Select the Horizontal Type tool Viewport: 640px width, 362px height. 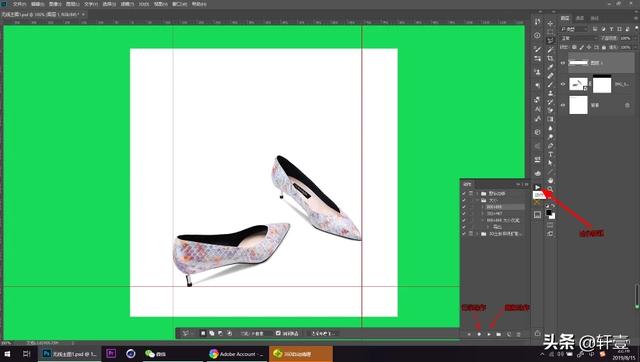[550, 154]
